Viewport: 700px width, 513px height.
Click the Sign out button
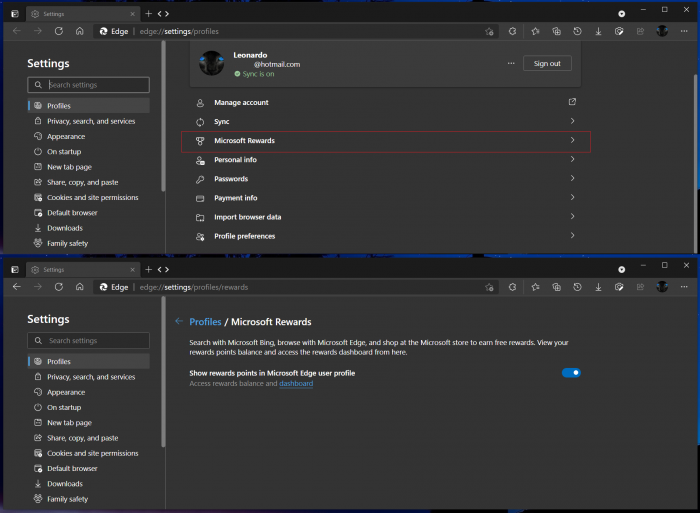(547, 63)
